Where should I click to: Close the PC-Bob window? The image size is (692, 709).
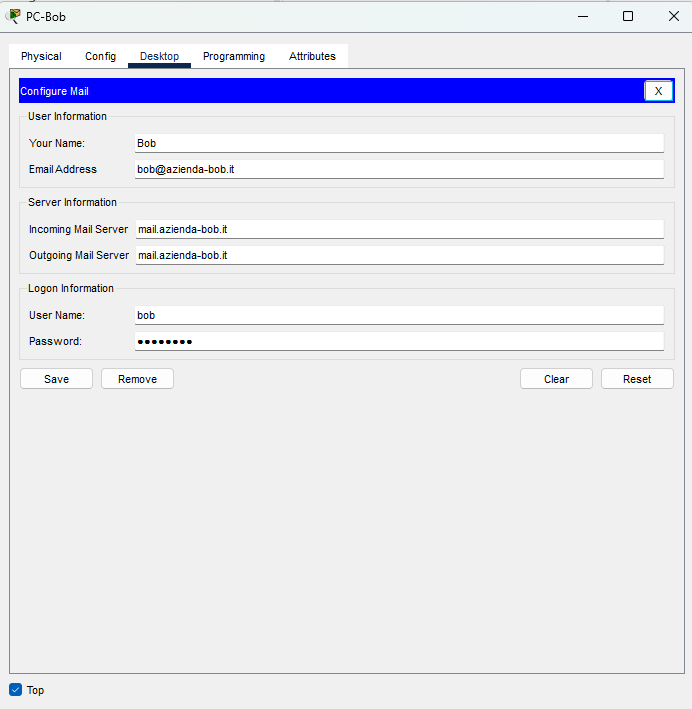click(673, 16)
